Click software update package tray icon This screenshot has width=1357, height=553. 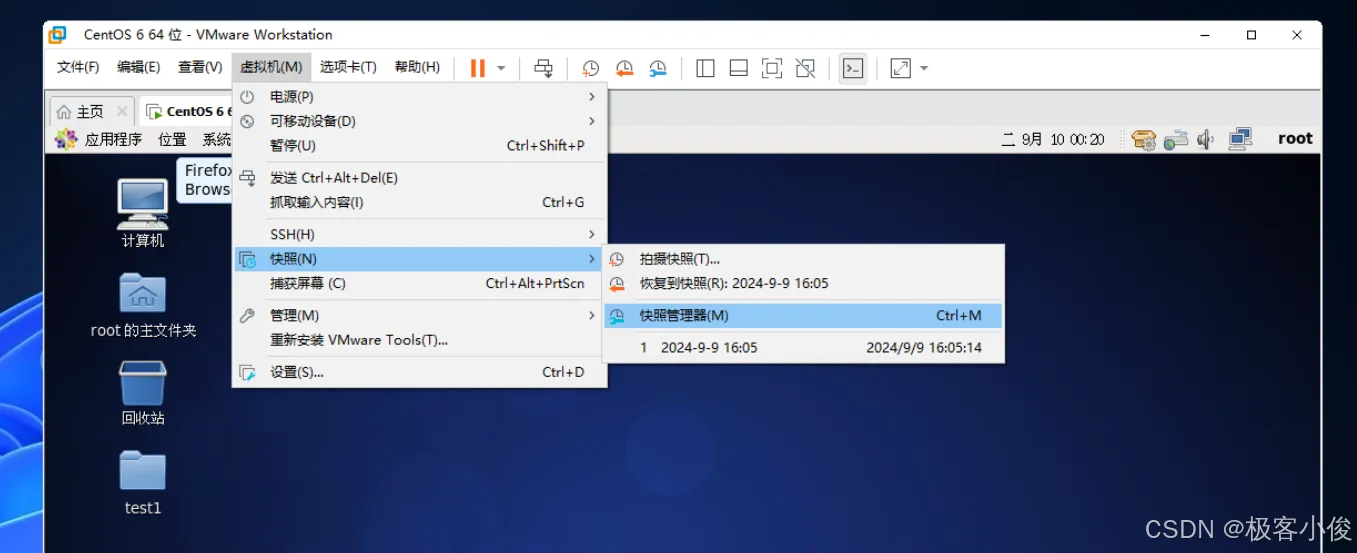pos(1144,139)
